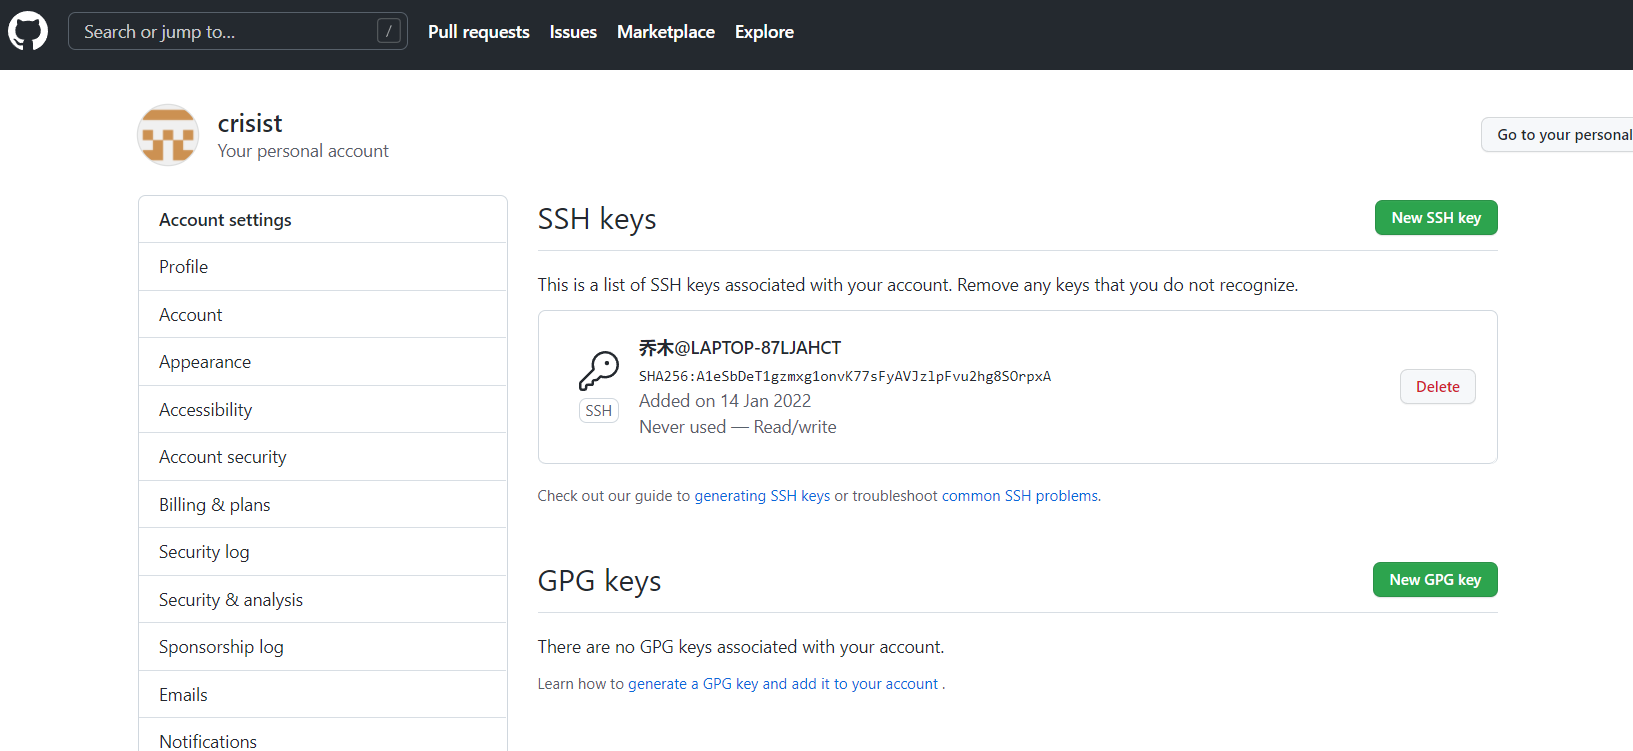This screenshot has width=1633, height=751.
Task: Open the generating SSH keys guide link
Action: [762, 496]
